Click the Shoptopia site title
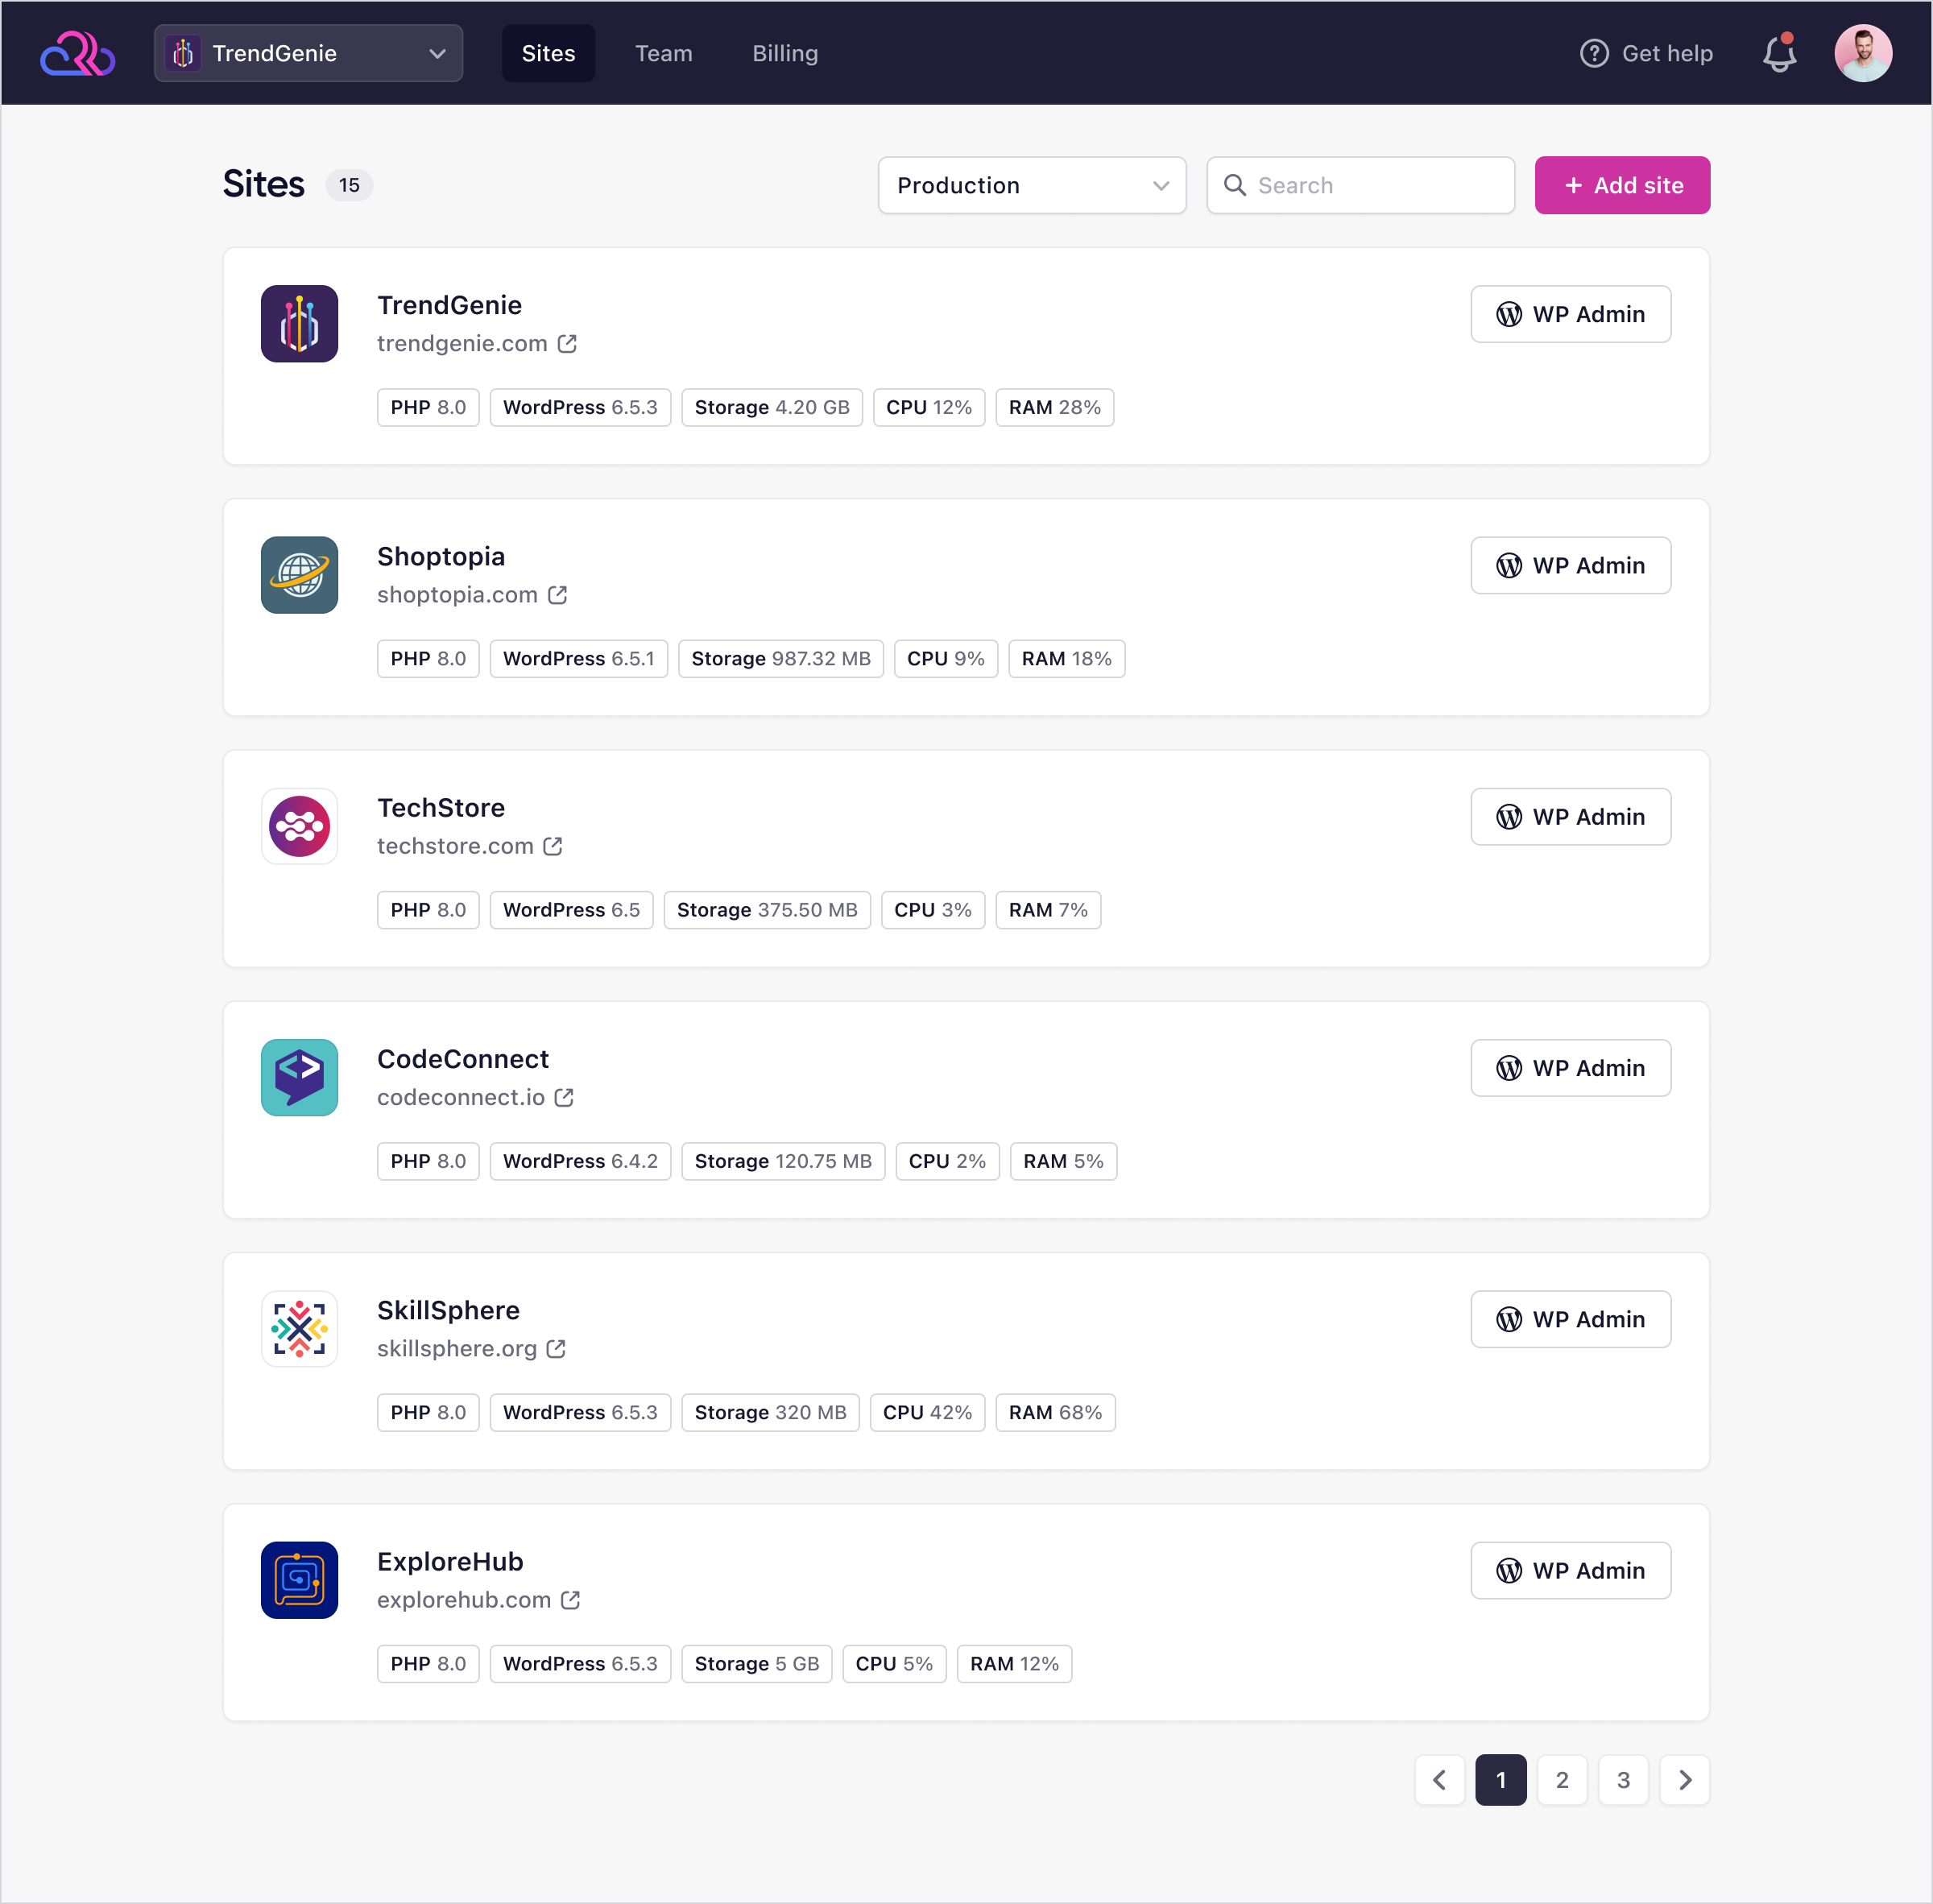 440,556
